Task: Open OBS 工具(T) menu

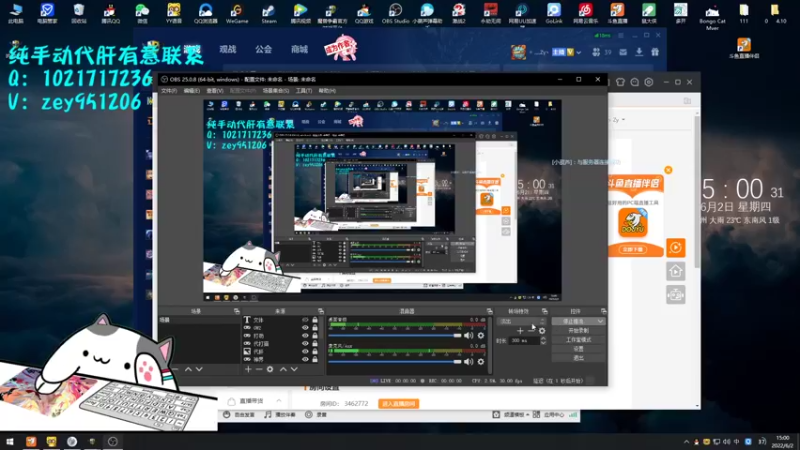Action: click(304, 91)
